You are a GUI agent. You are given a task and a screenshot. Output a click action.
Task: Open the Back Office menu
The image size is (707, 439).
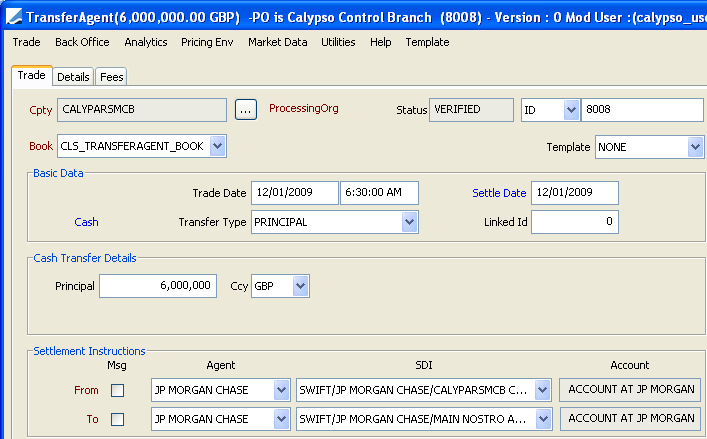tap(82, 42)
